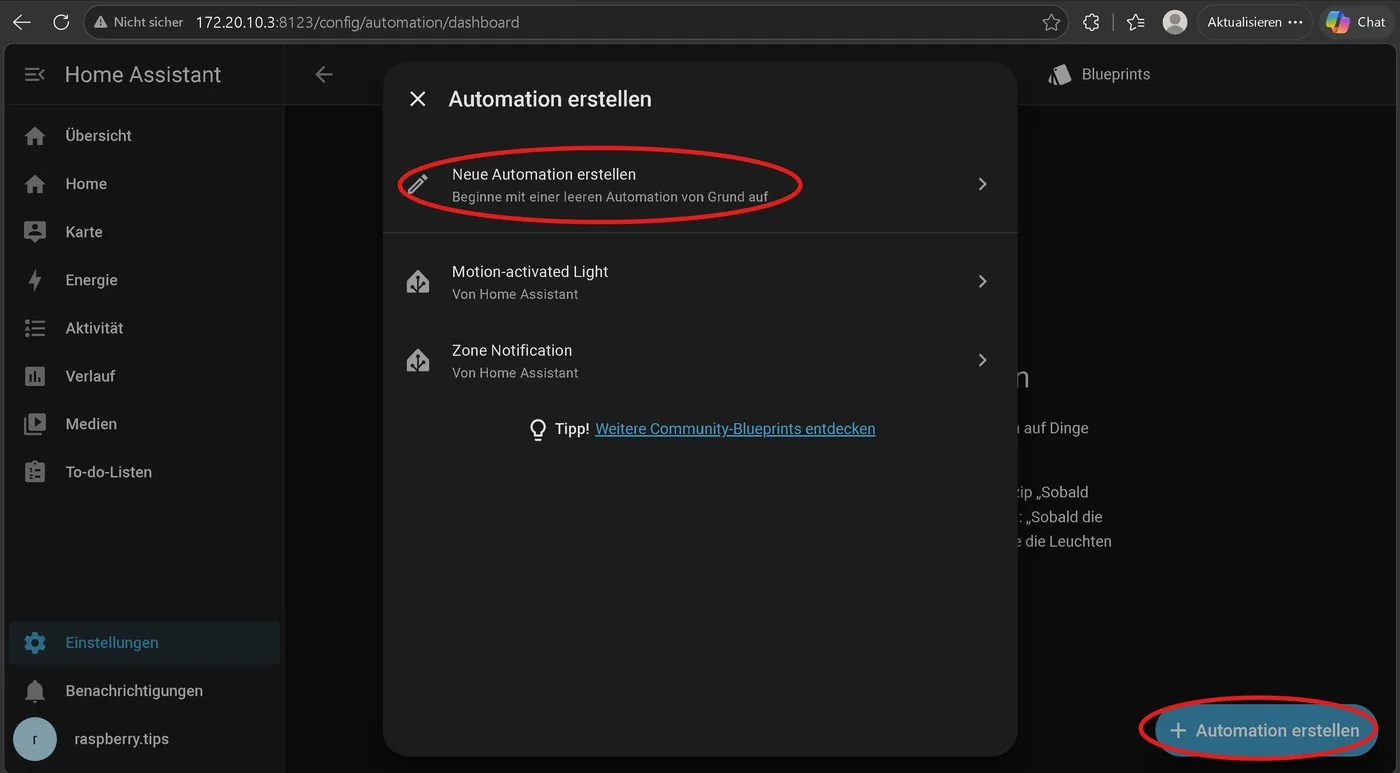The height and width of the screenshot is (773, 1400).
Task: Click the Motion-activated Light blueprint icon
Action: click(x=418, y=282)
